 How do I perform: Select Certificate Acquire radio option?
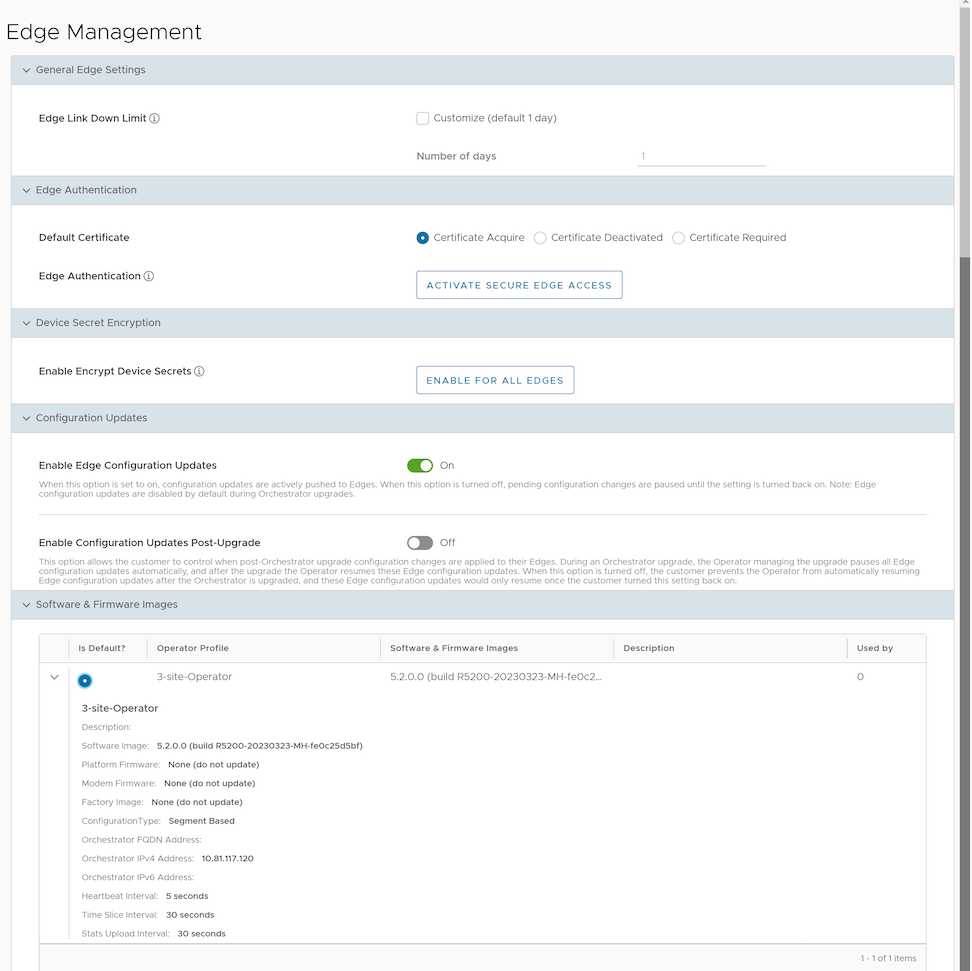[x=423, y=238]
